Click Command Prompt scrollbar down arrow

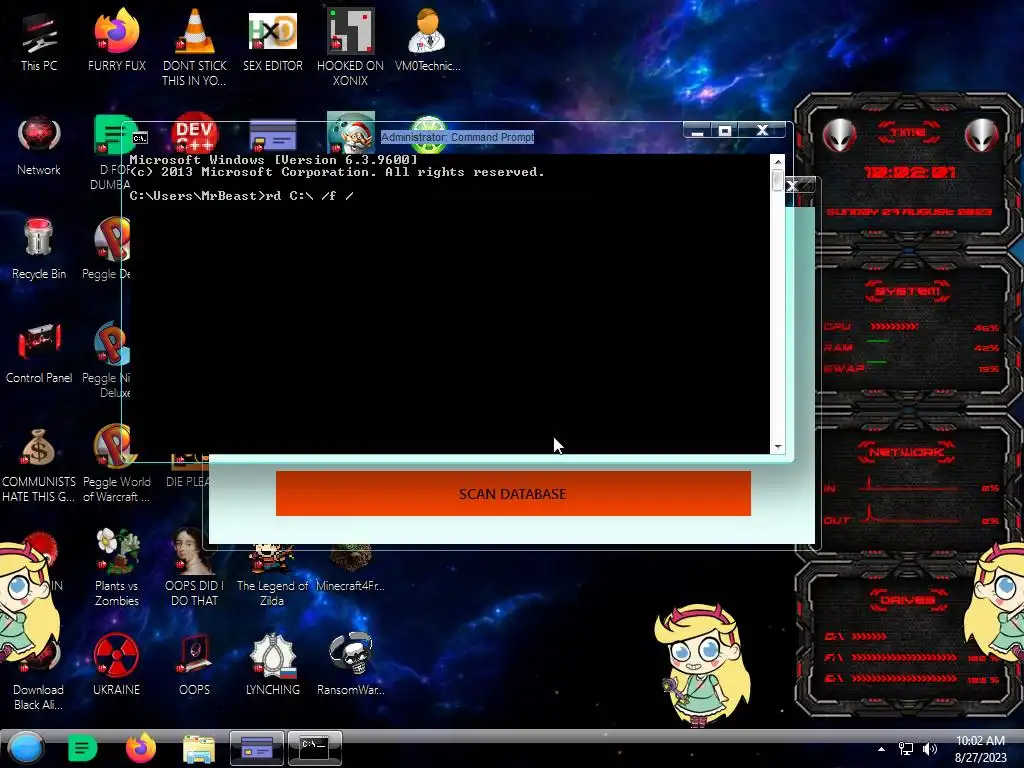[x=777, y=447]
